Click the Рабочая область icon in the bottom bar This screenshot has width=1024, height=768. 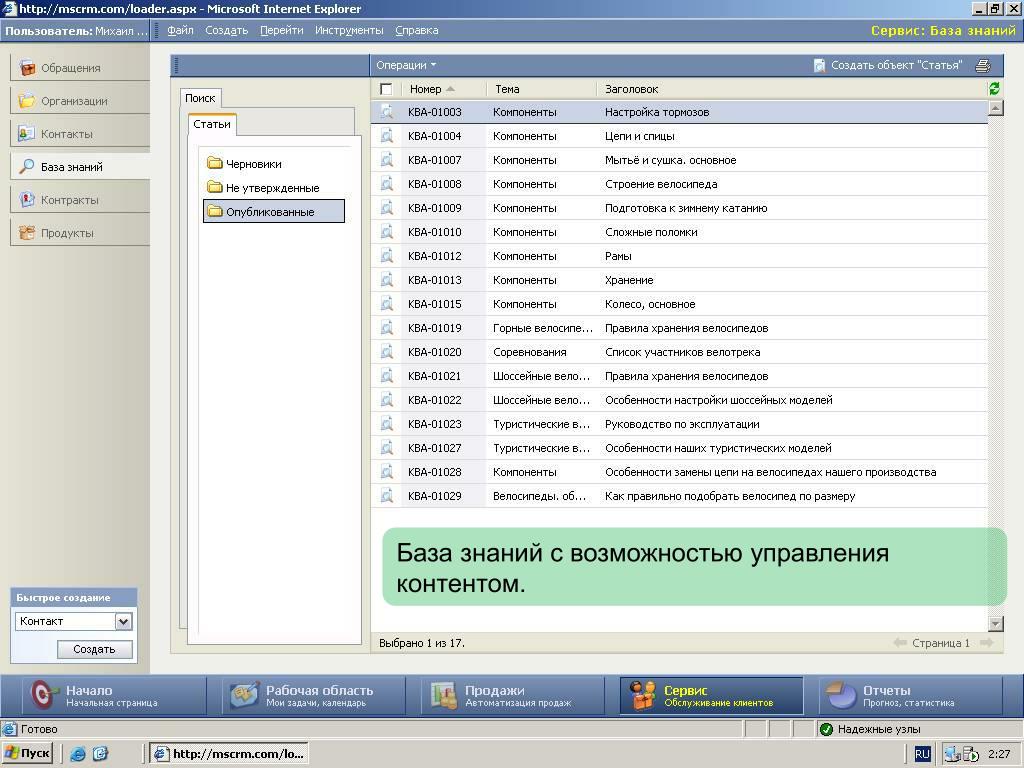[244, 696]
